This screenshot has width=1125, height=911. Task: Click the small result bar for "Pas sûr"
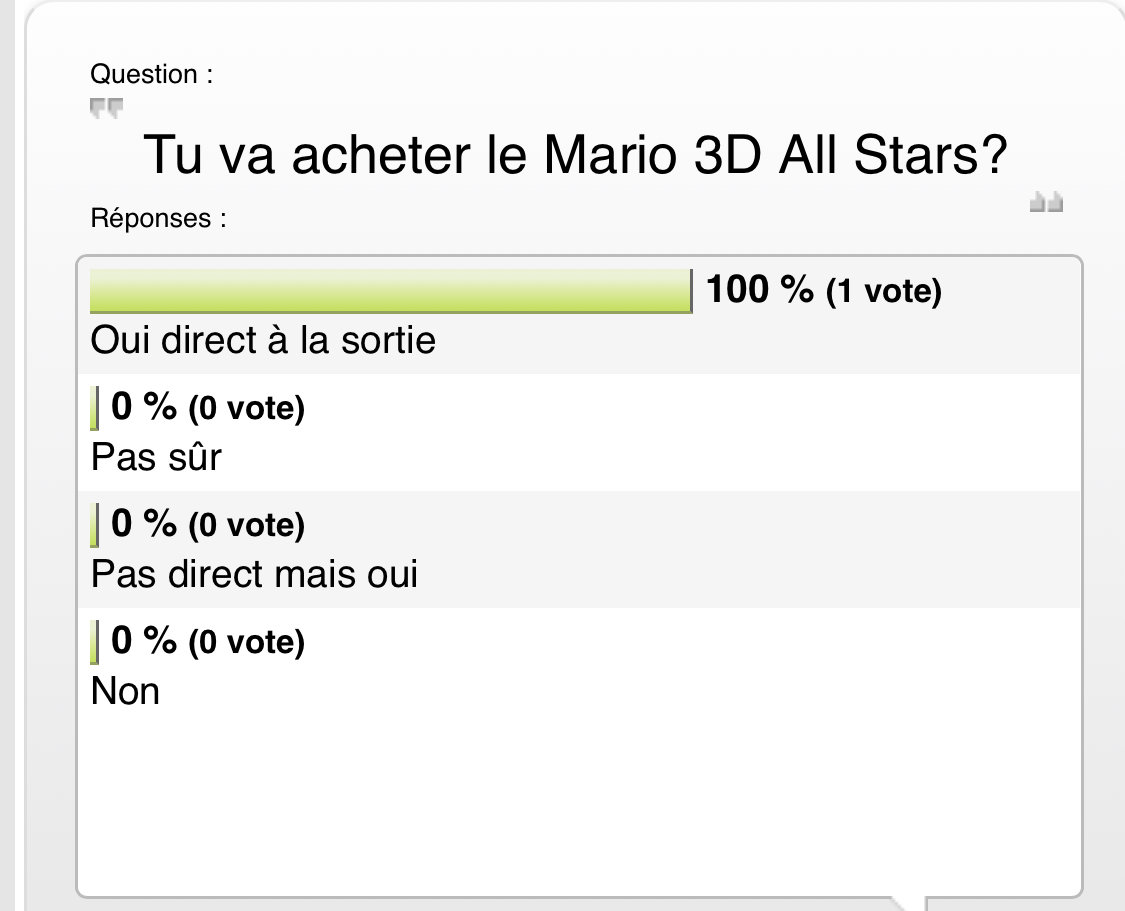click(94, 408)
